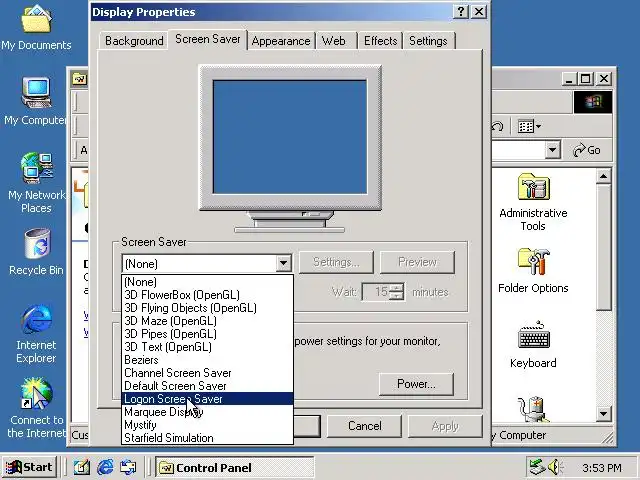Viewport: 640px width, 480px height.
Task: Choose 3D Pipes (OpenGL) screen saver
Action: click(x=207, y=334)
